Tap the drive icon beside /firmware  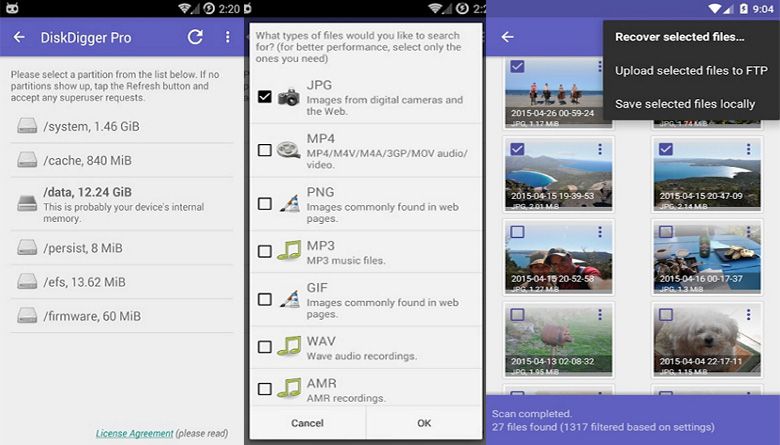[27, 315]
